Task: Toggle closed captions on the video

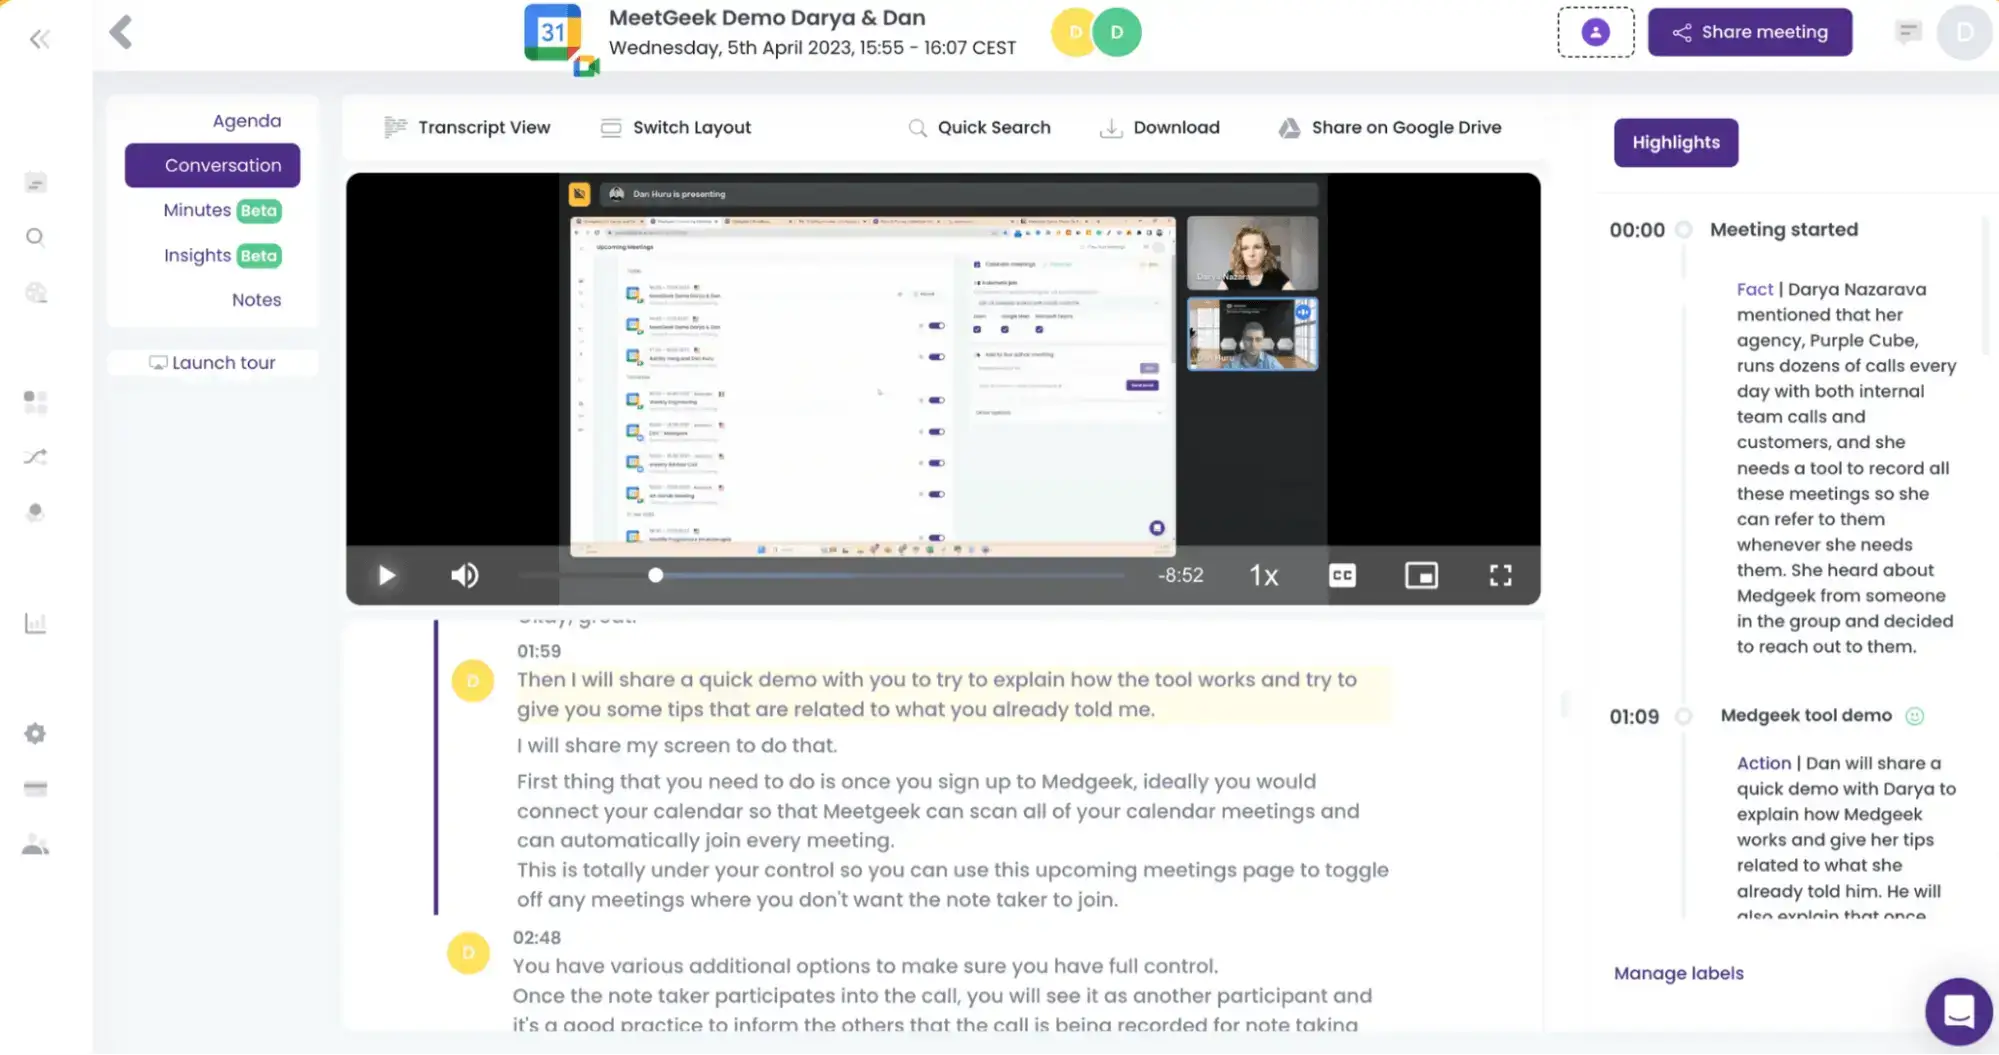Action: pyautogui.click(x=1342, y=575)
